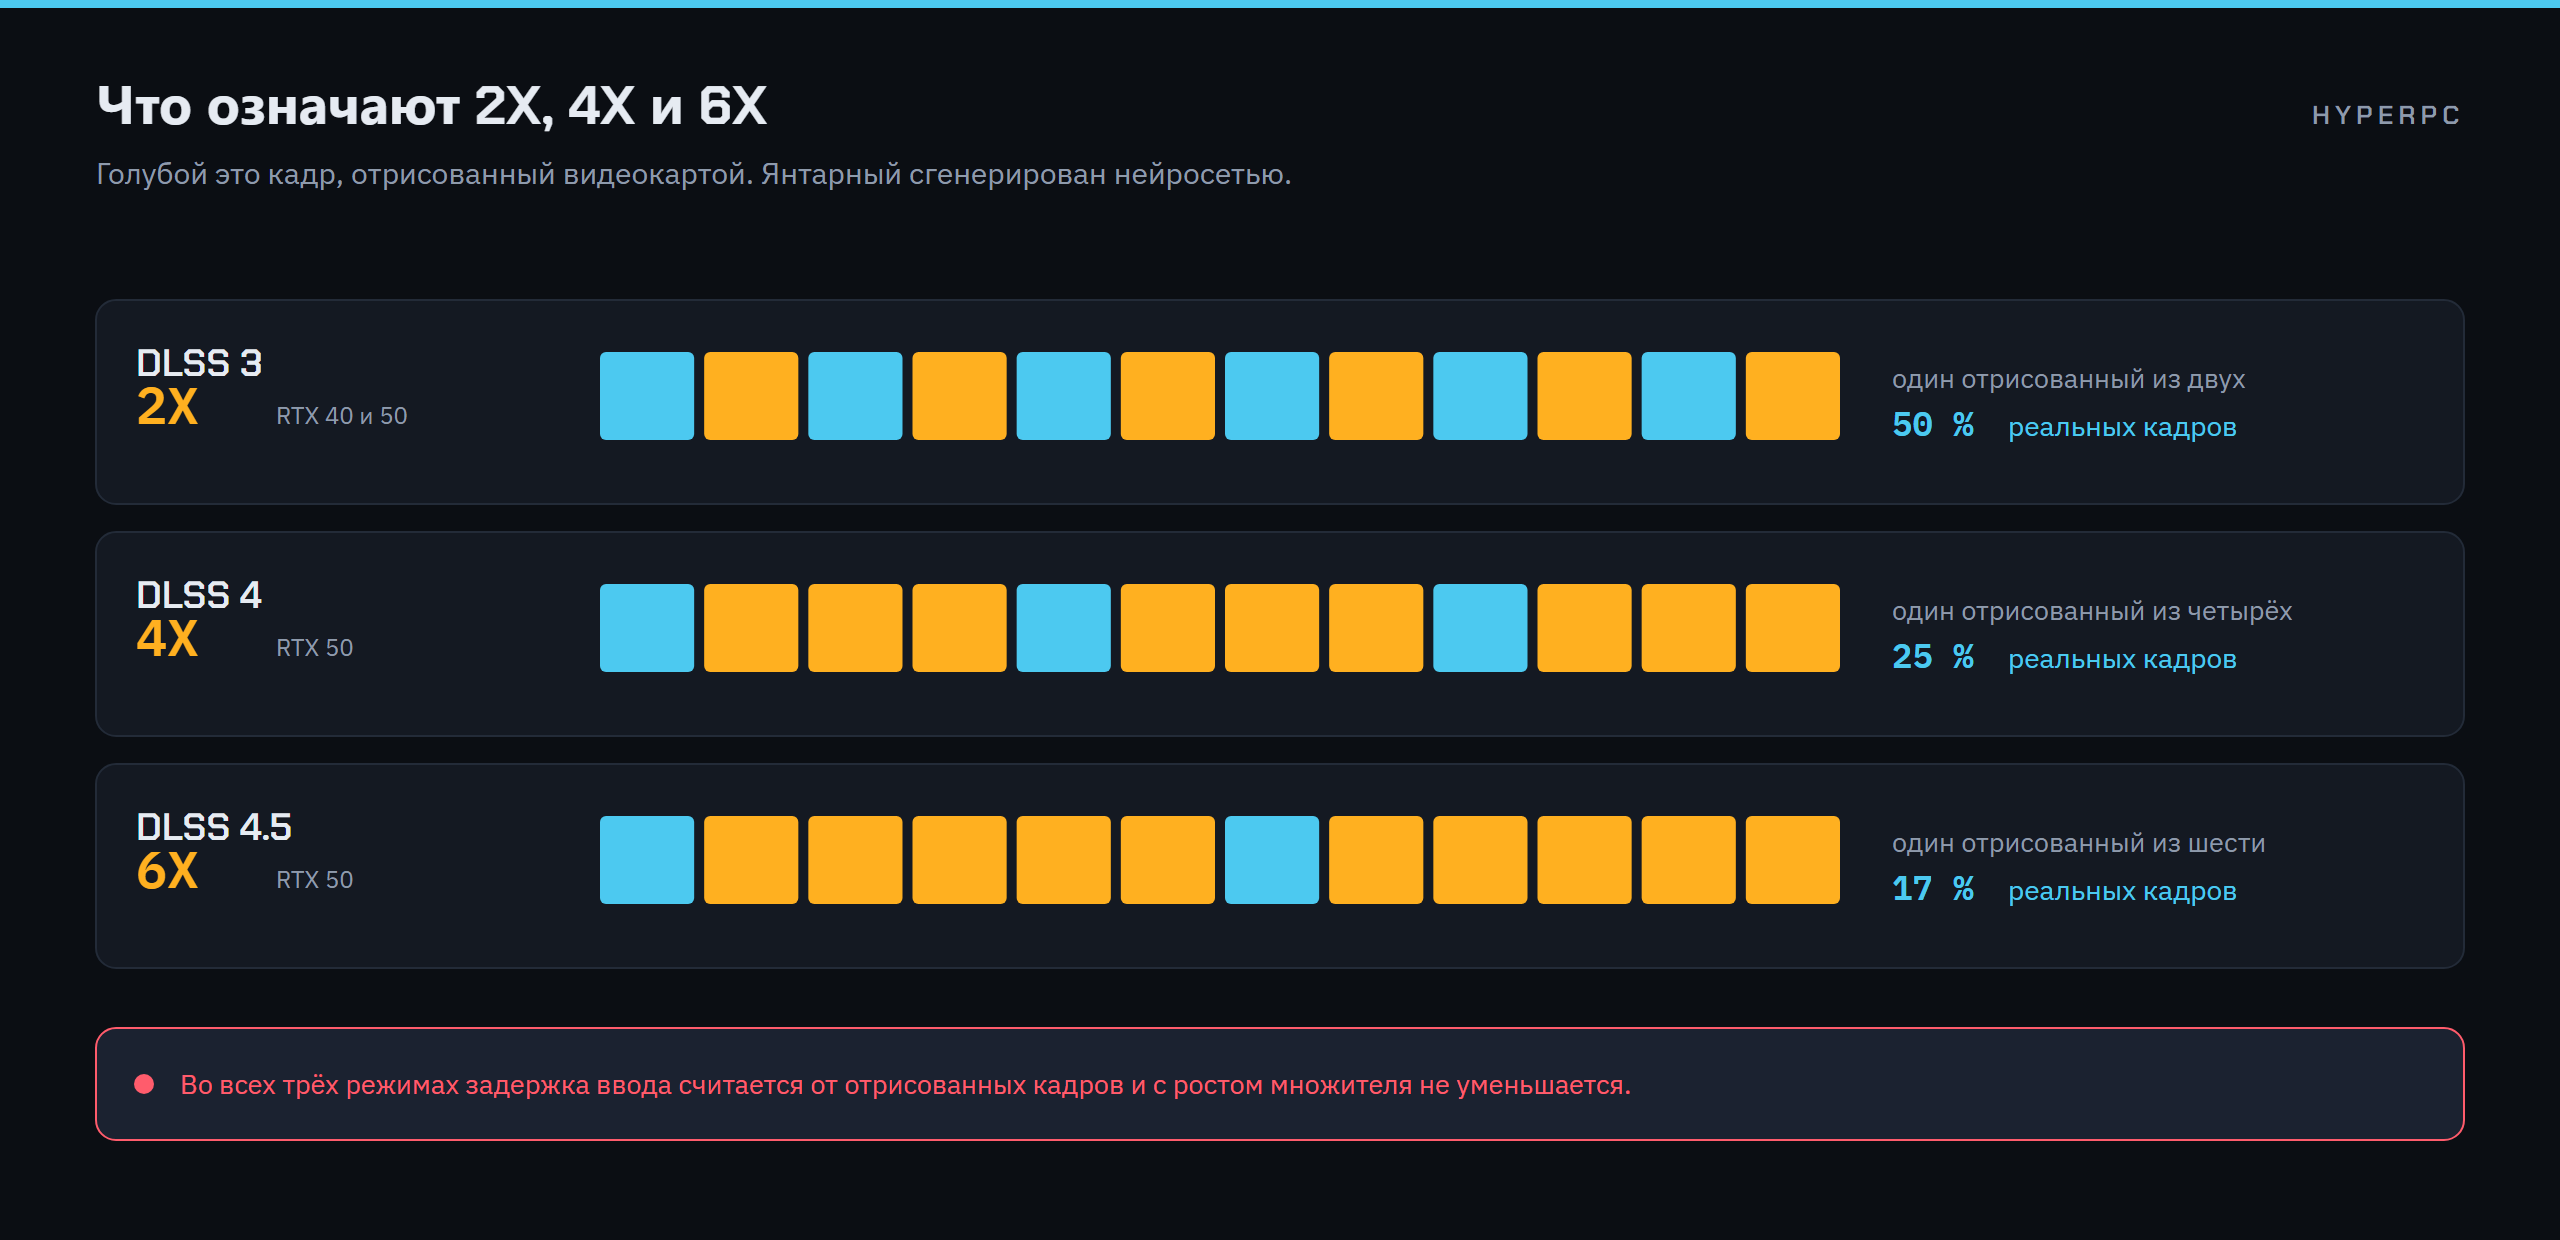Click "реальных кадров" in the DLSS 3 row

coord(2122,428)
